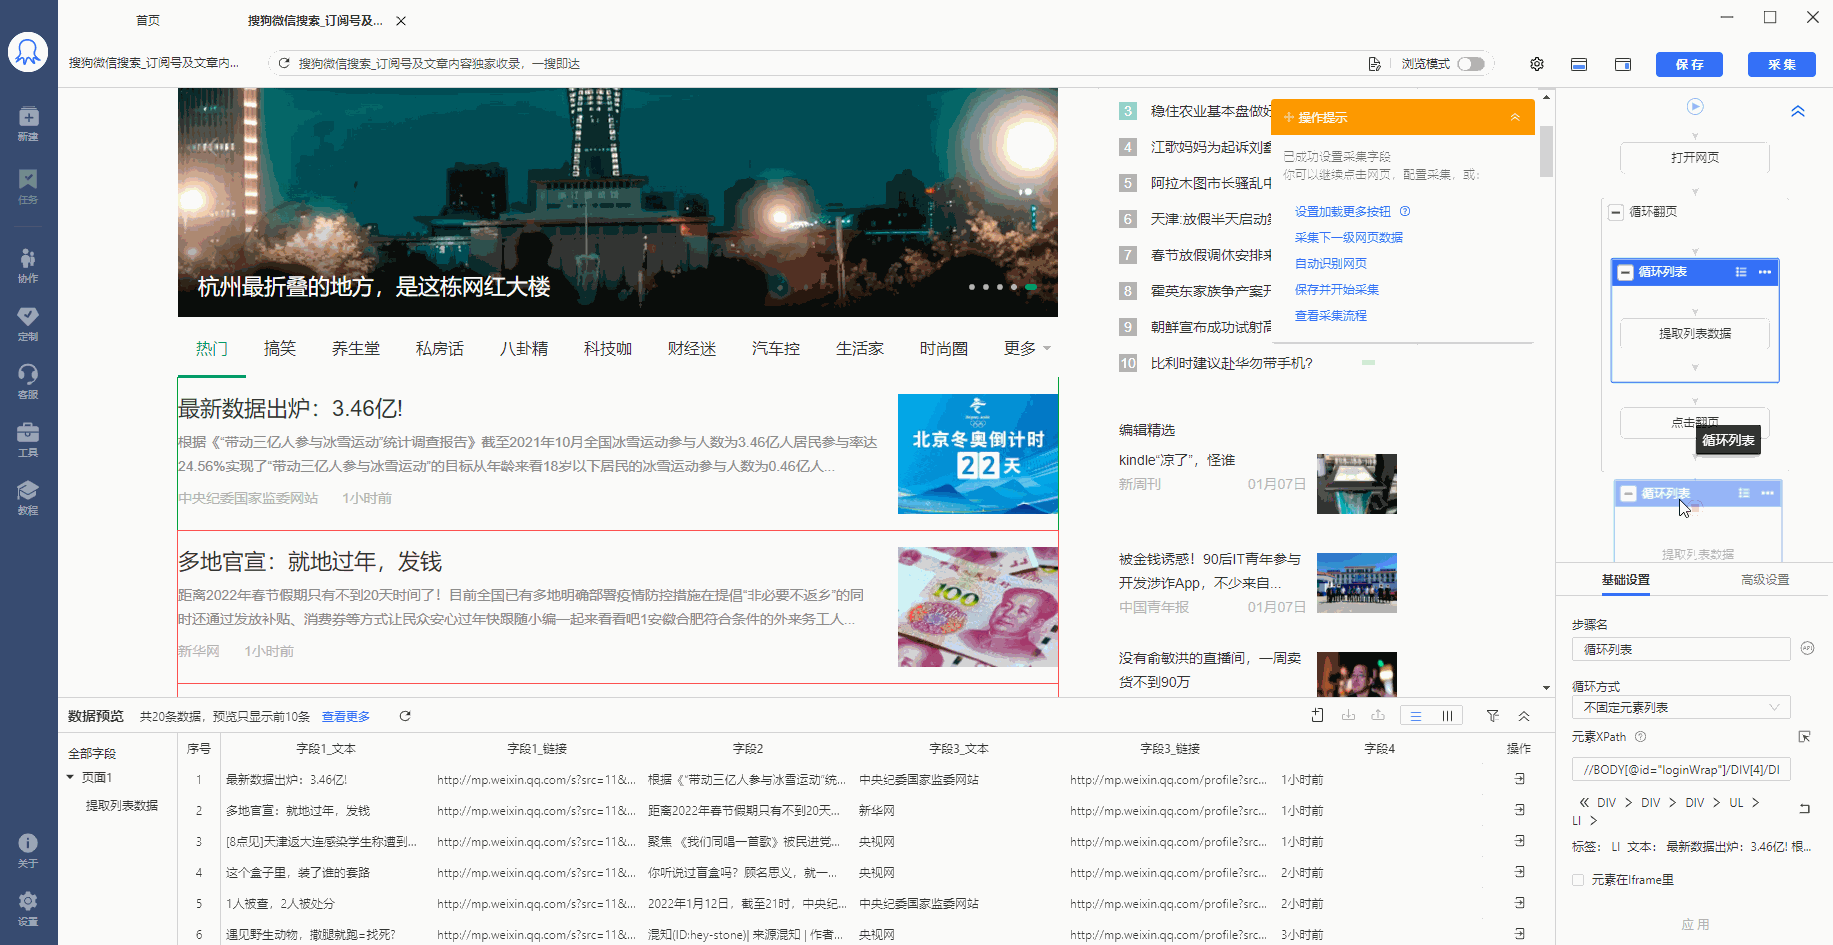
Task: Switch to the 首页 tab
Action: (x=148, y=20)
